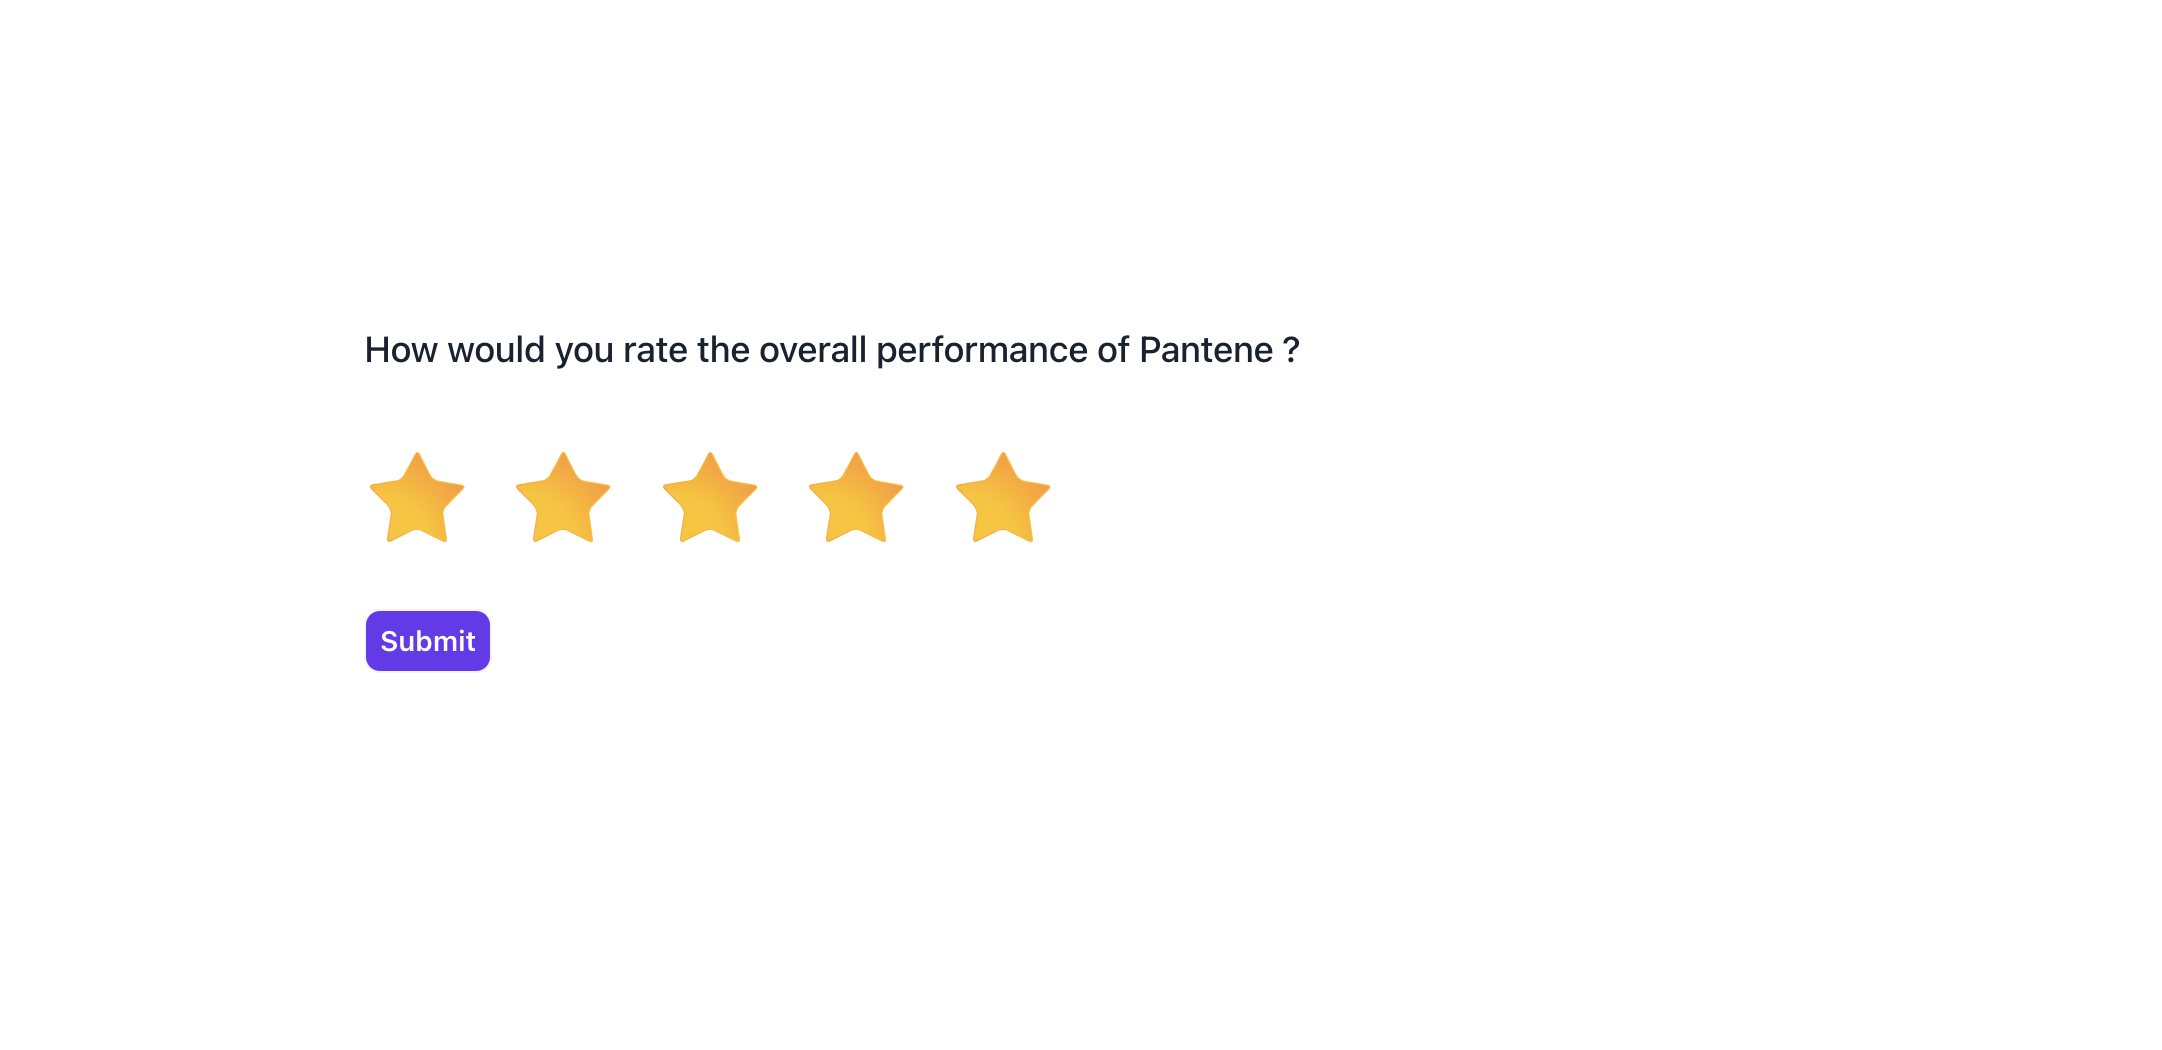2162x1050 pixels.
Task: Select the leftmost rating star
Action: pyautogui.click(x=417, y=499)
